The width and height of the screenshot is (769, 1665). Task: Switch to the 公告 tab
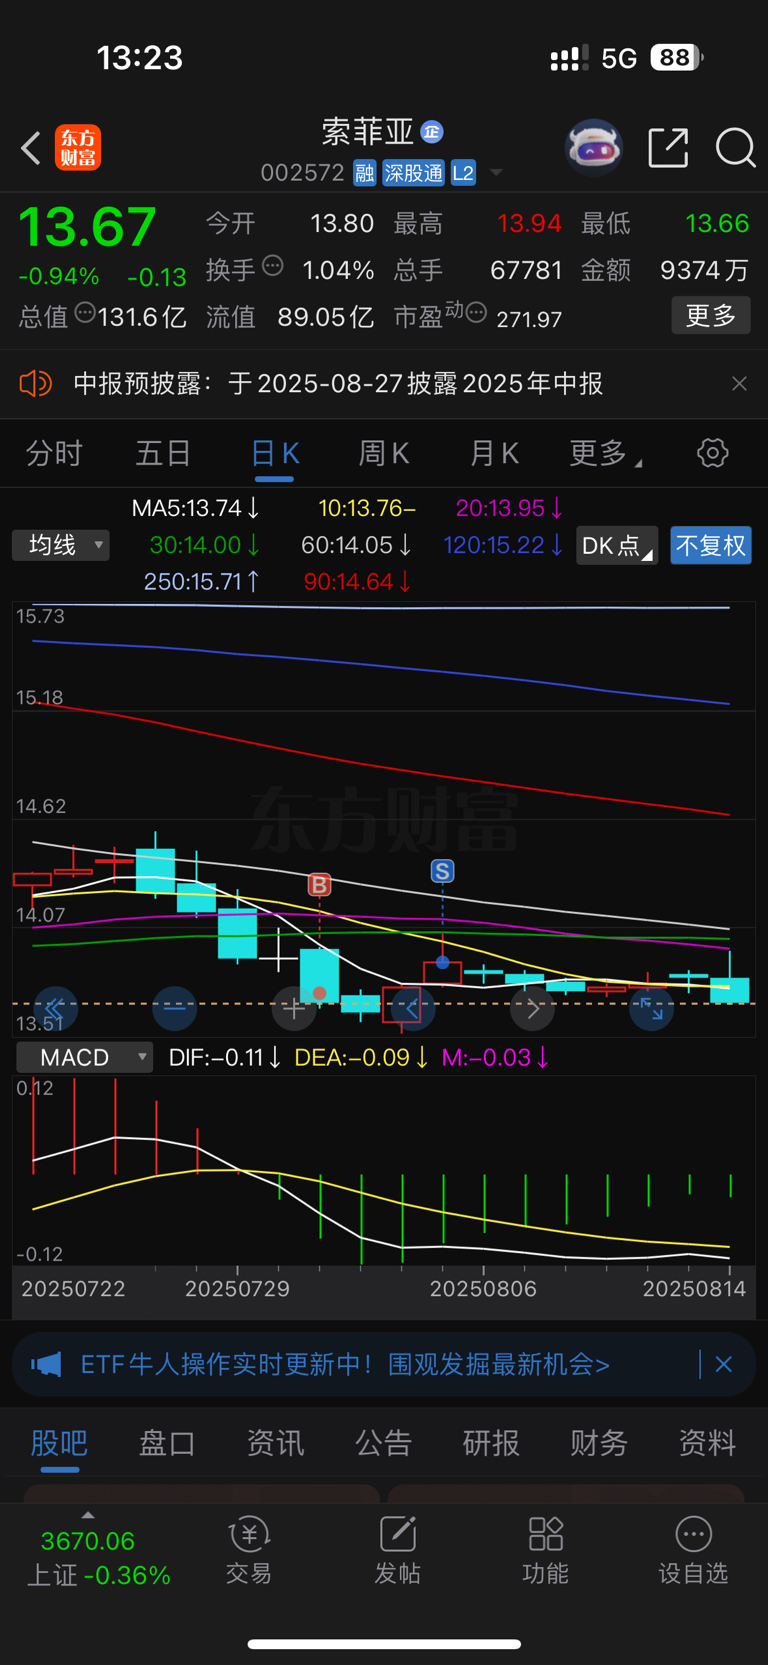coord(383,1443)
